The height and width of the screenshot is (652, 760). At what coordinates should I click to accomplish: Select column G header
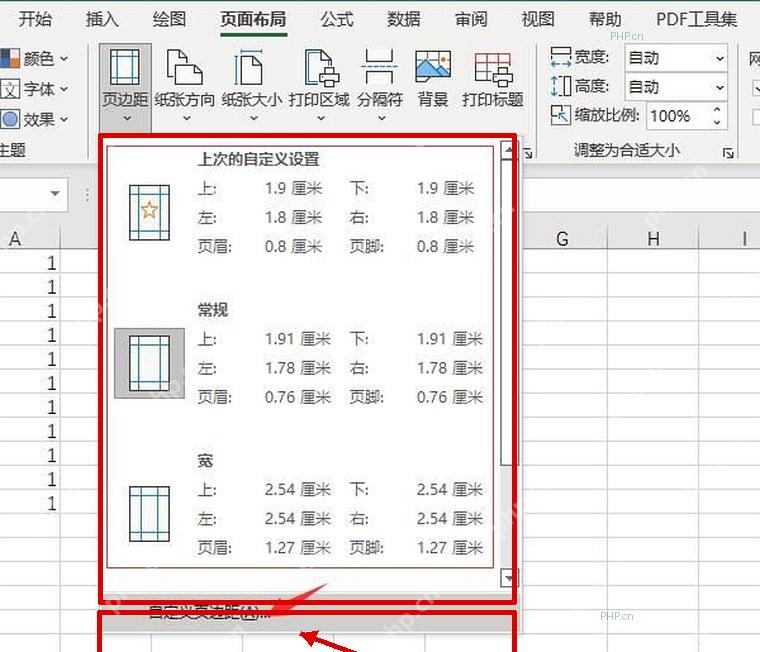(562, 239)
